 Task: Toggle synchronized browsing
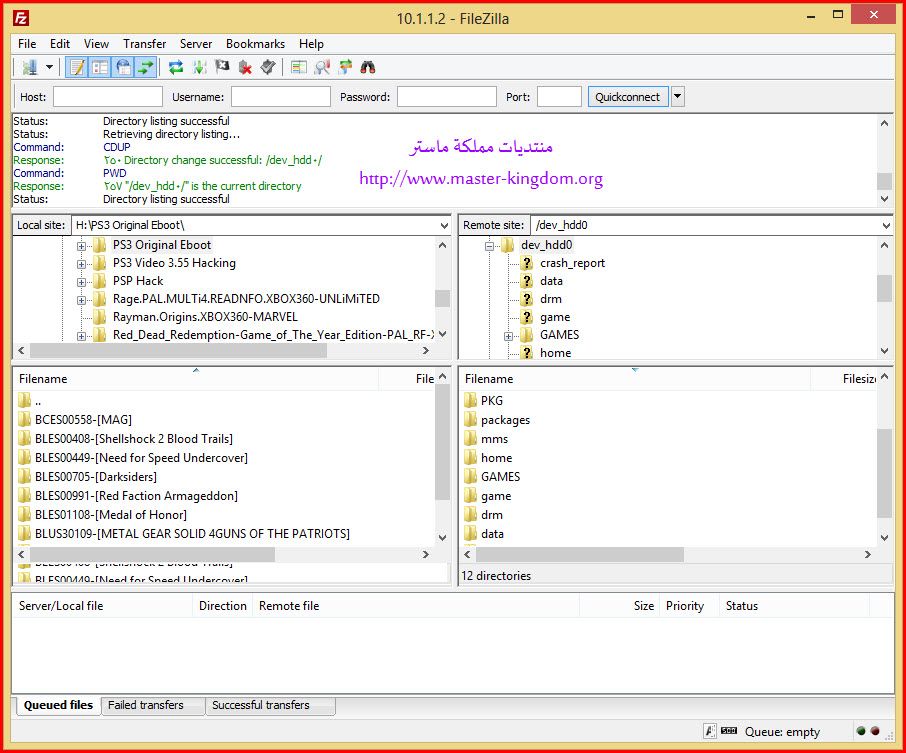click(x=345, y=68)
